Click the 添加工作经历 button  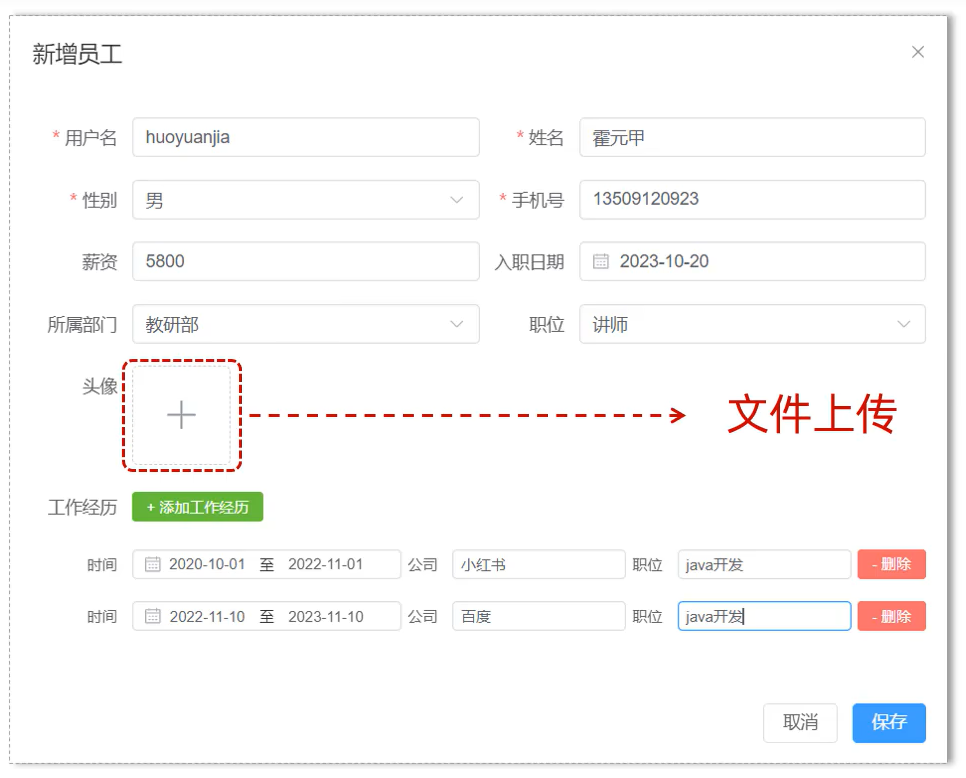[x=197, y=507]
